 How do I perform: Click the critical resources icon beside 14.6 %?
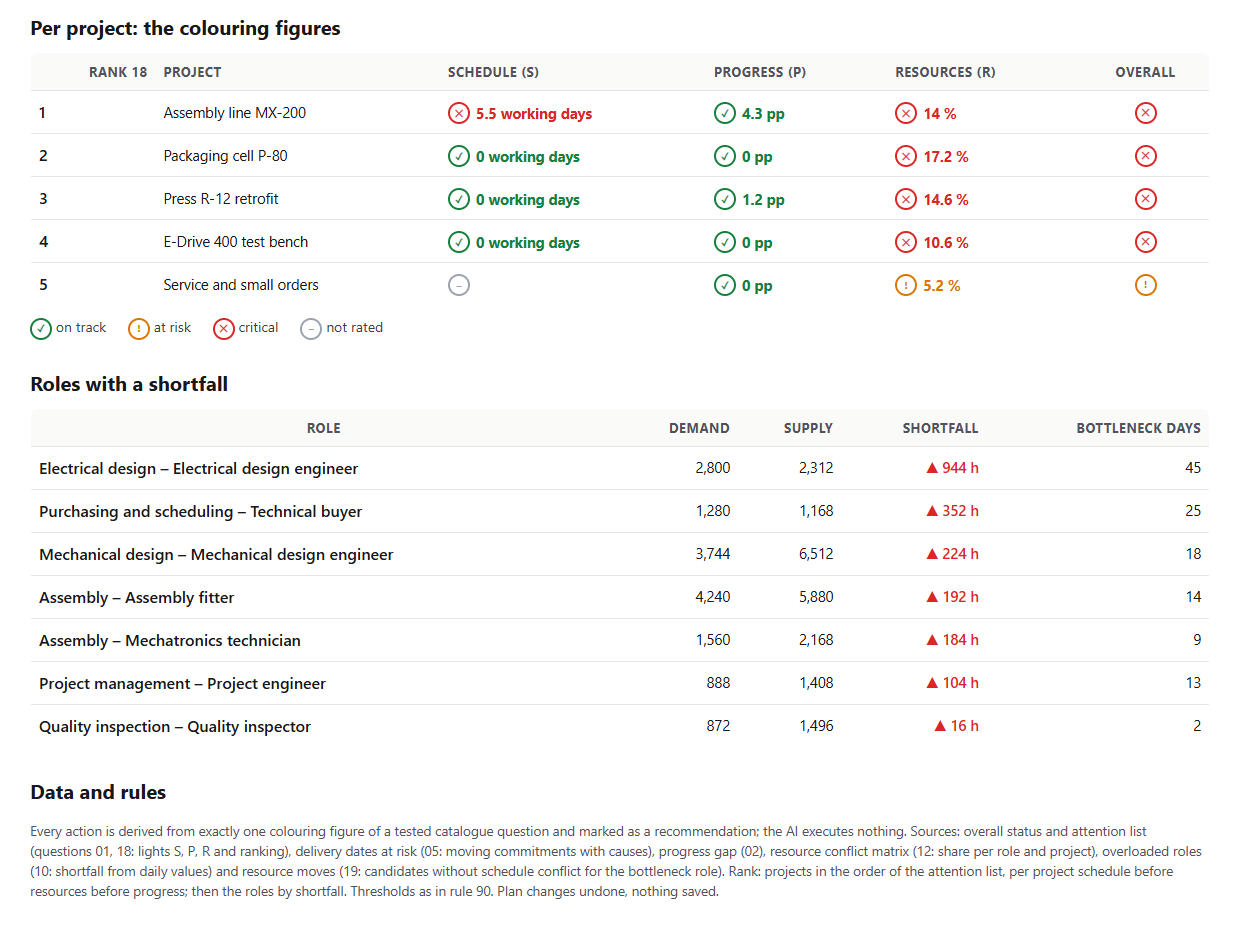pyautogui.click(x=906, y=200)
